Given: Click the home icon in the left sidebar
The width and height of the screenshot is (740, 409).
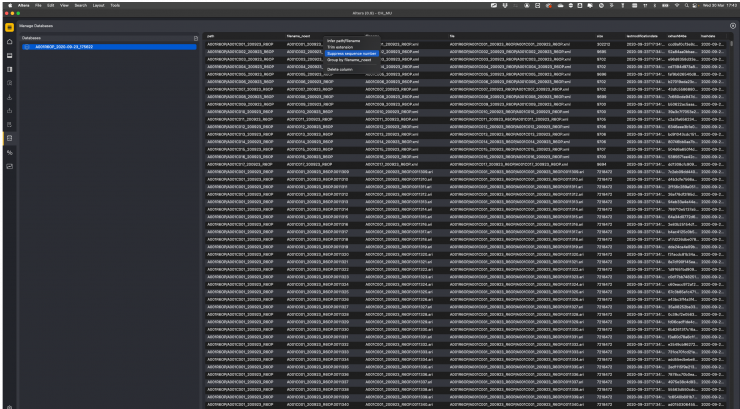Looking at the screenshot, I should tap(9, 41).
